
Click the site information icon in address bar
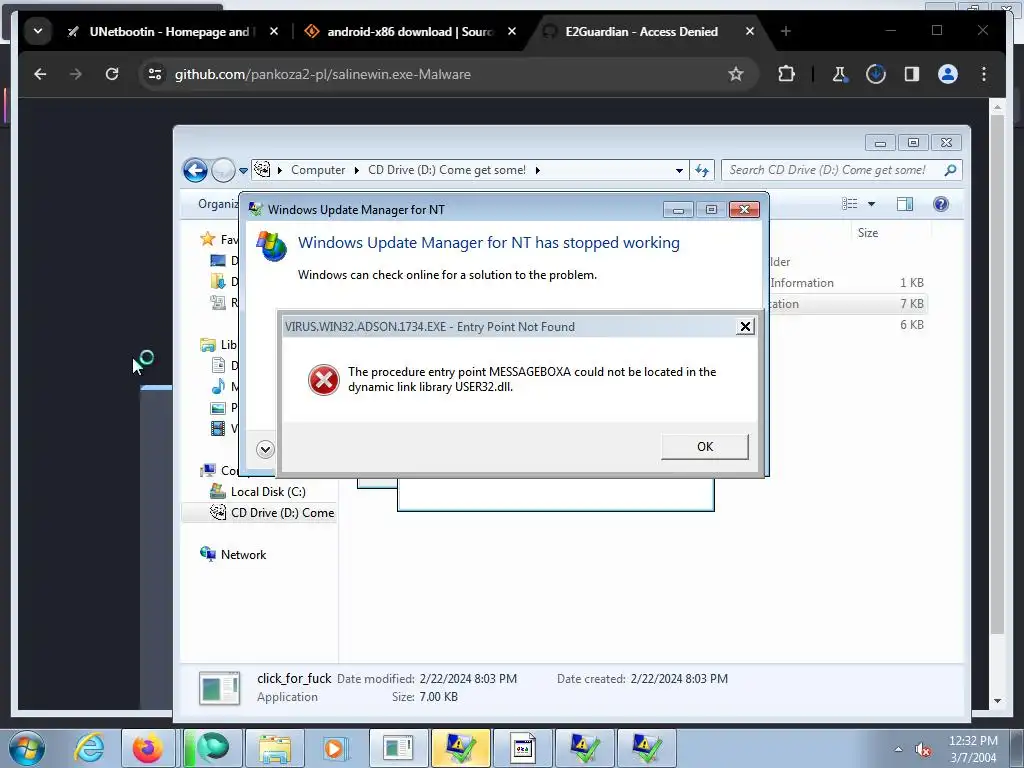(x=155, y=74)
